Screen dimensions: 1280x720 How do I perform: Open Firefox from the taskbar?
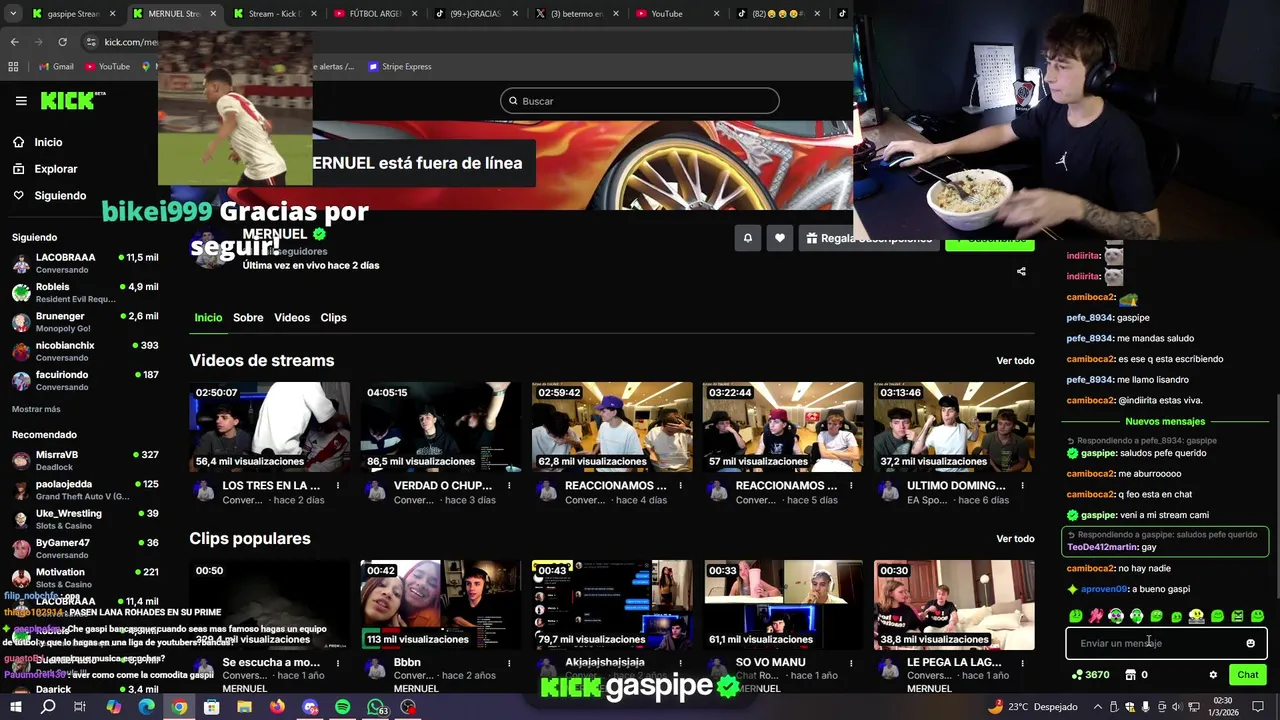tap(277, 707)
